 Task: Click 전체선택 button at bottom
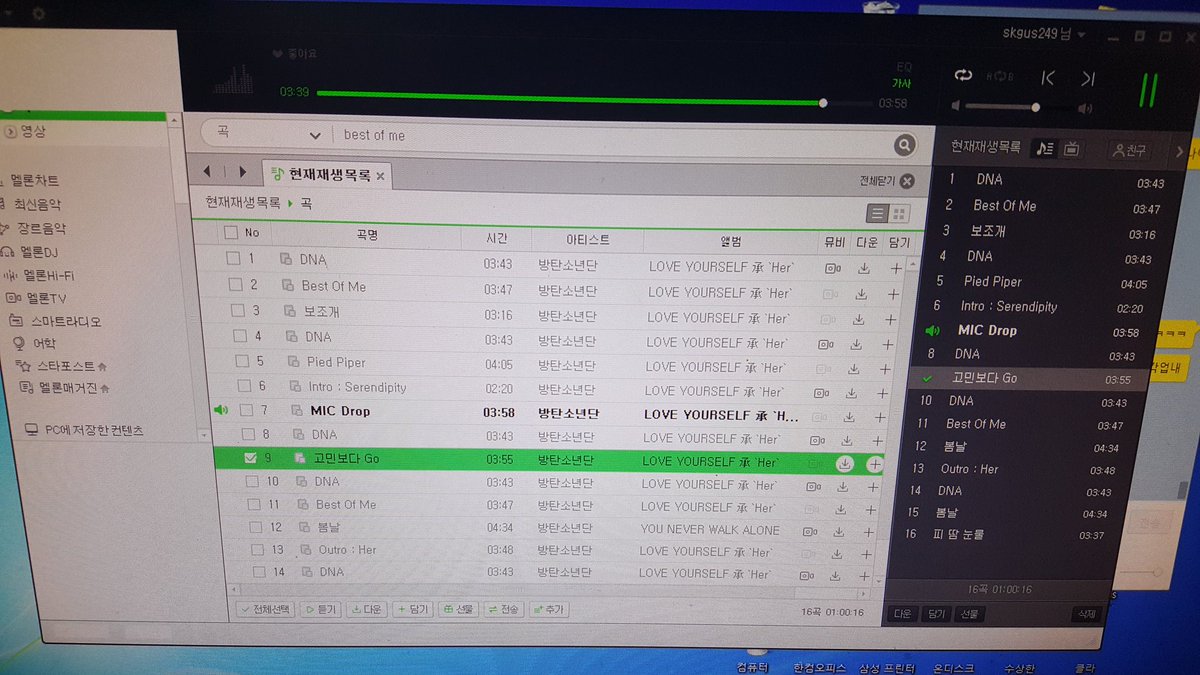pyautogui.click(x=265, y=609)
